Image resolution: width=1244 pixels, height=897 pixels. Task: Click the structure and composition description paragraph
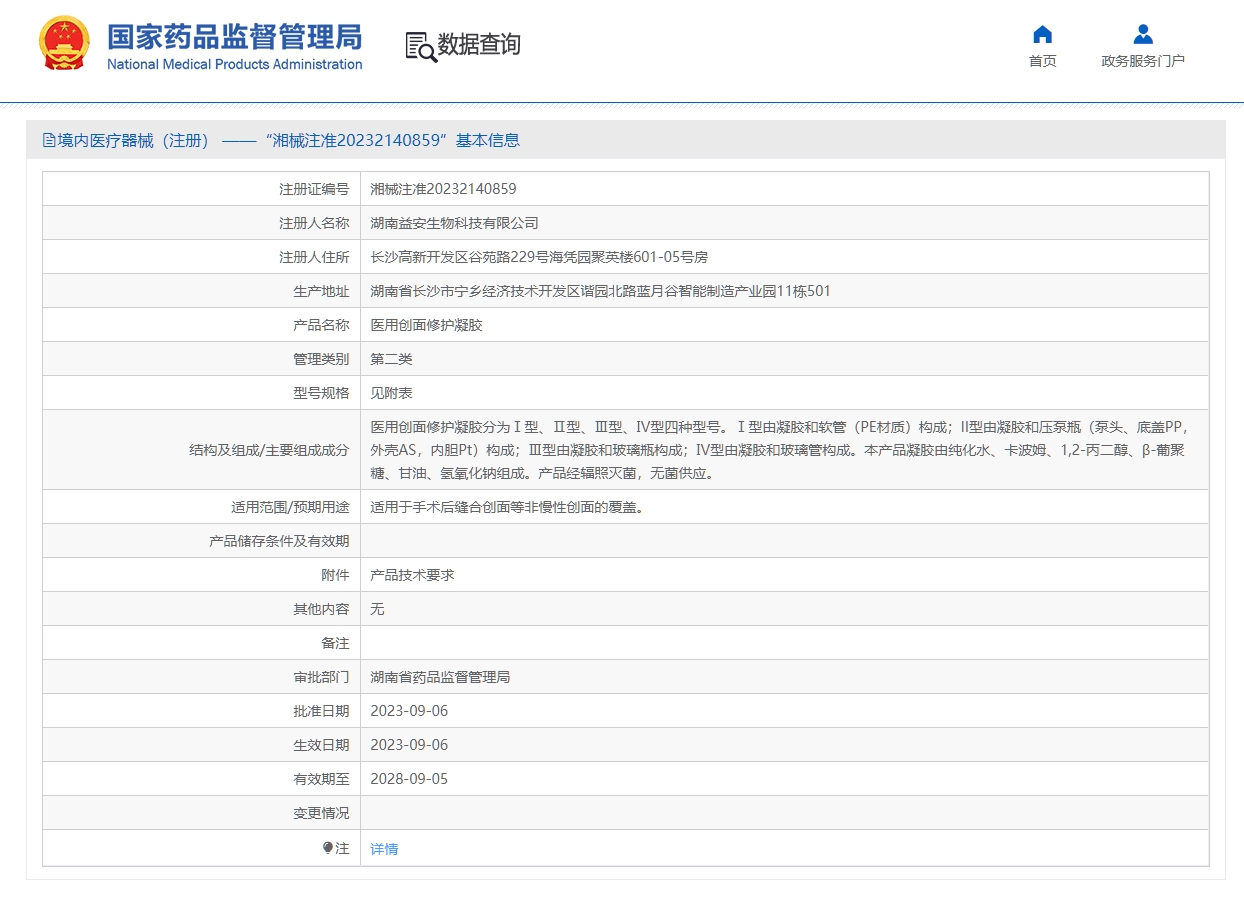point(779,450)
